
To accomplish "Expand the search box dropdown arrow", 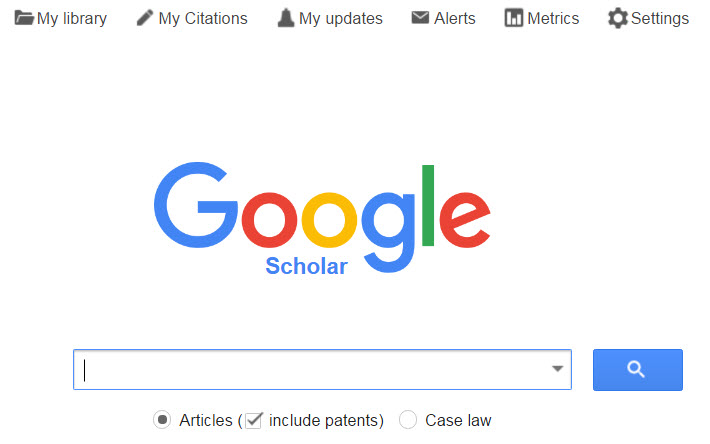I will click(557, 369).
